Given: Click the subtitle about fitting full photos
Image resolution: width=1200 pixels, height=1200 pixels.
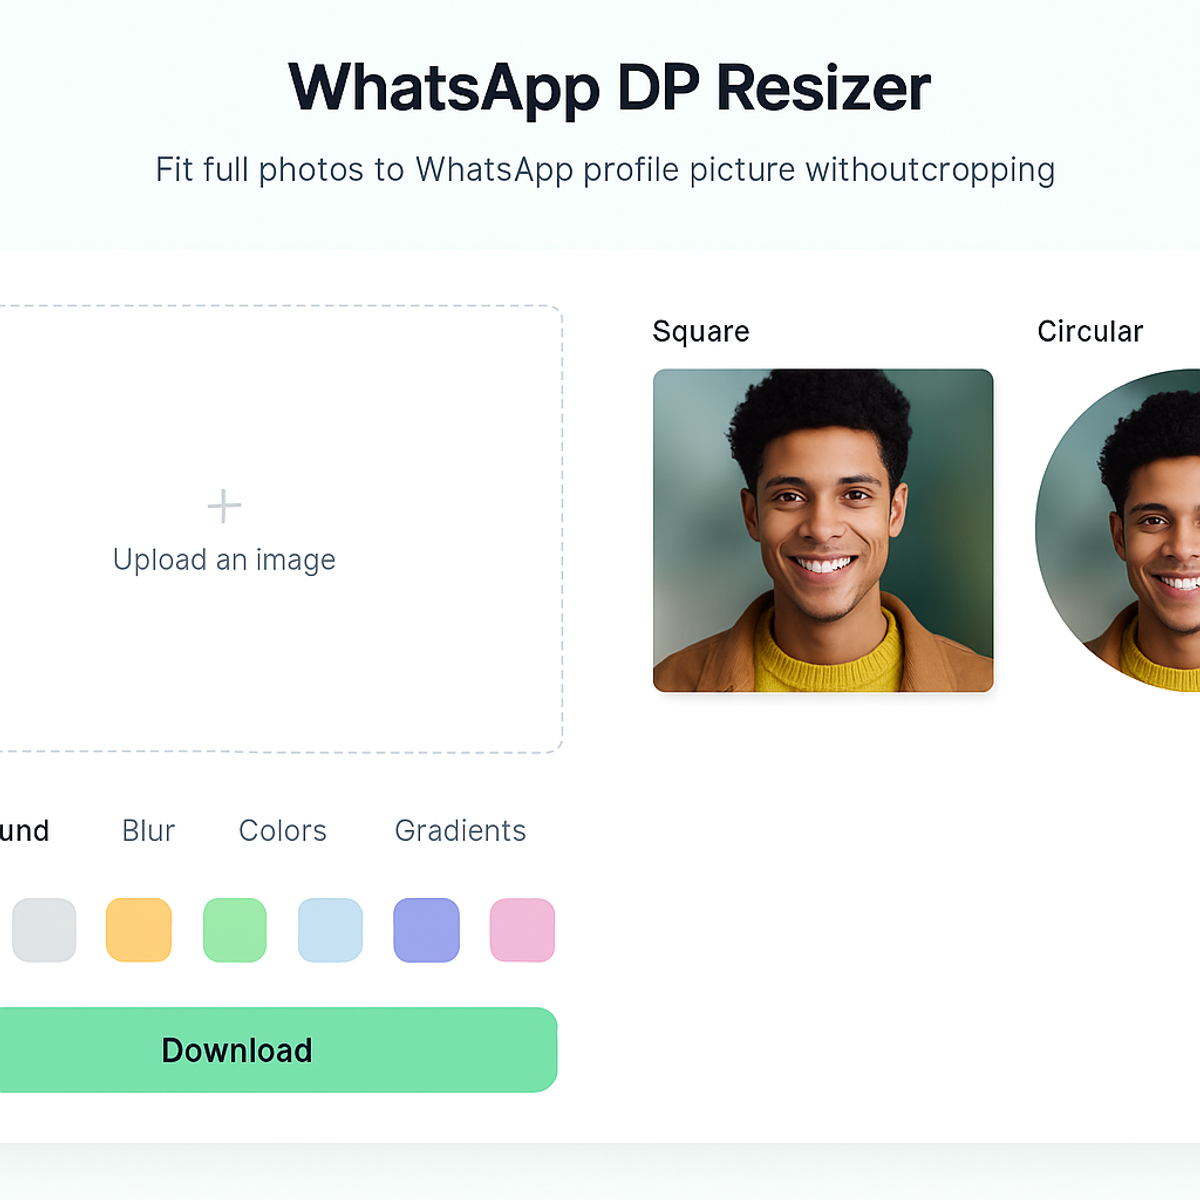Looking at the screenshot, I should (x=605, y=170).
